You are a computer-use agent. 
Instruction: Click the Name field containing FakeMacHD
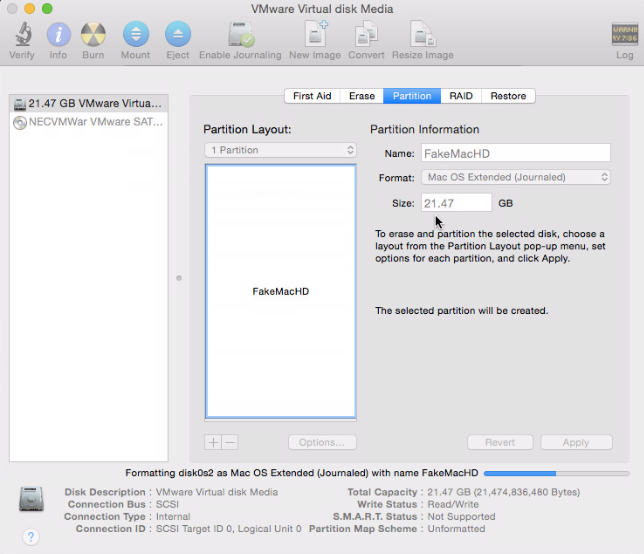516,153
